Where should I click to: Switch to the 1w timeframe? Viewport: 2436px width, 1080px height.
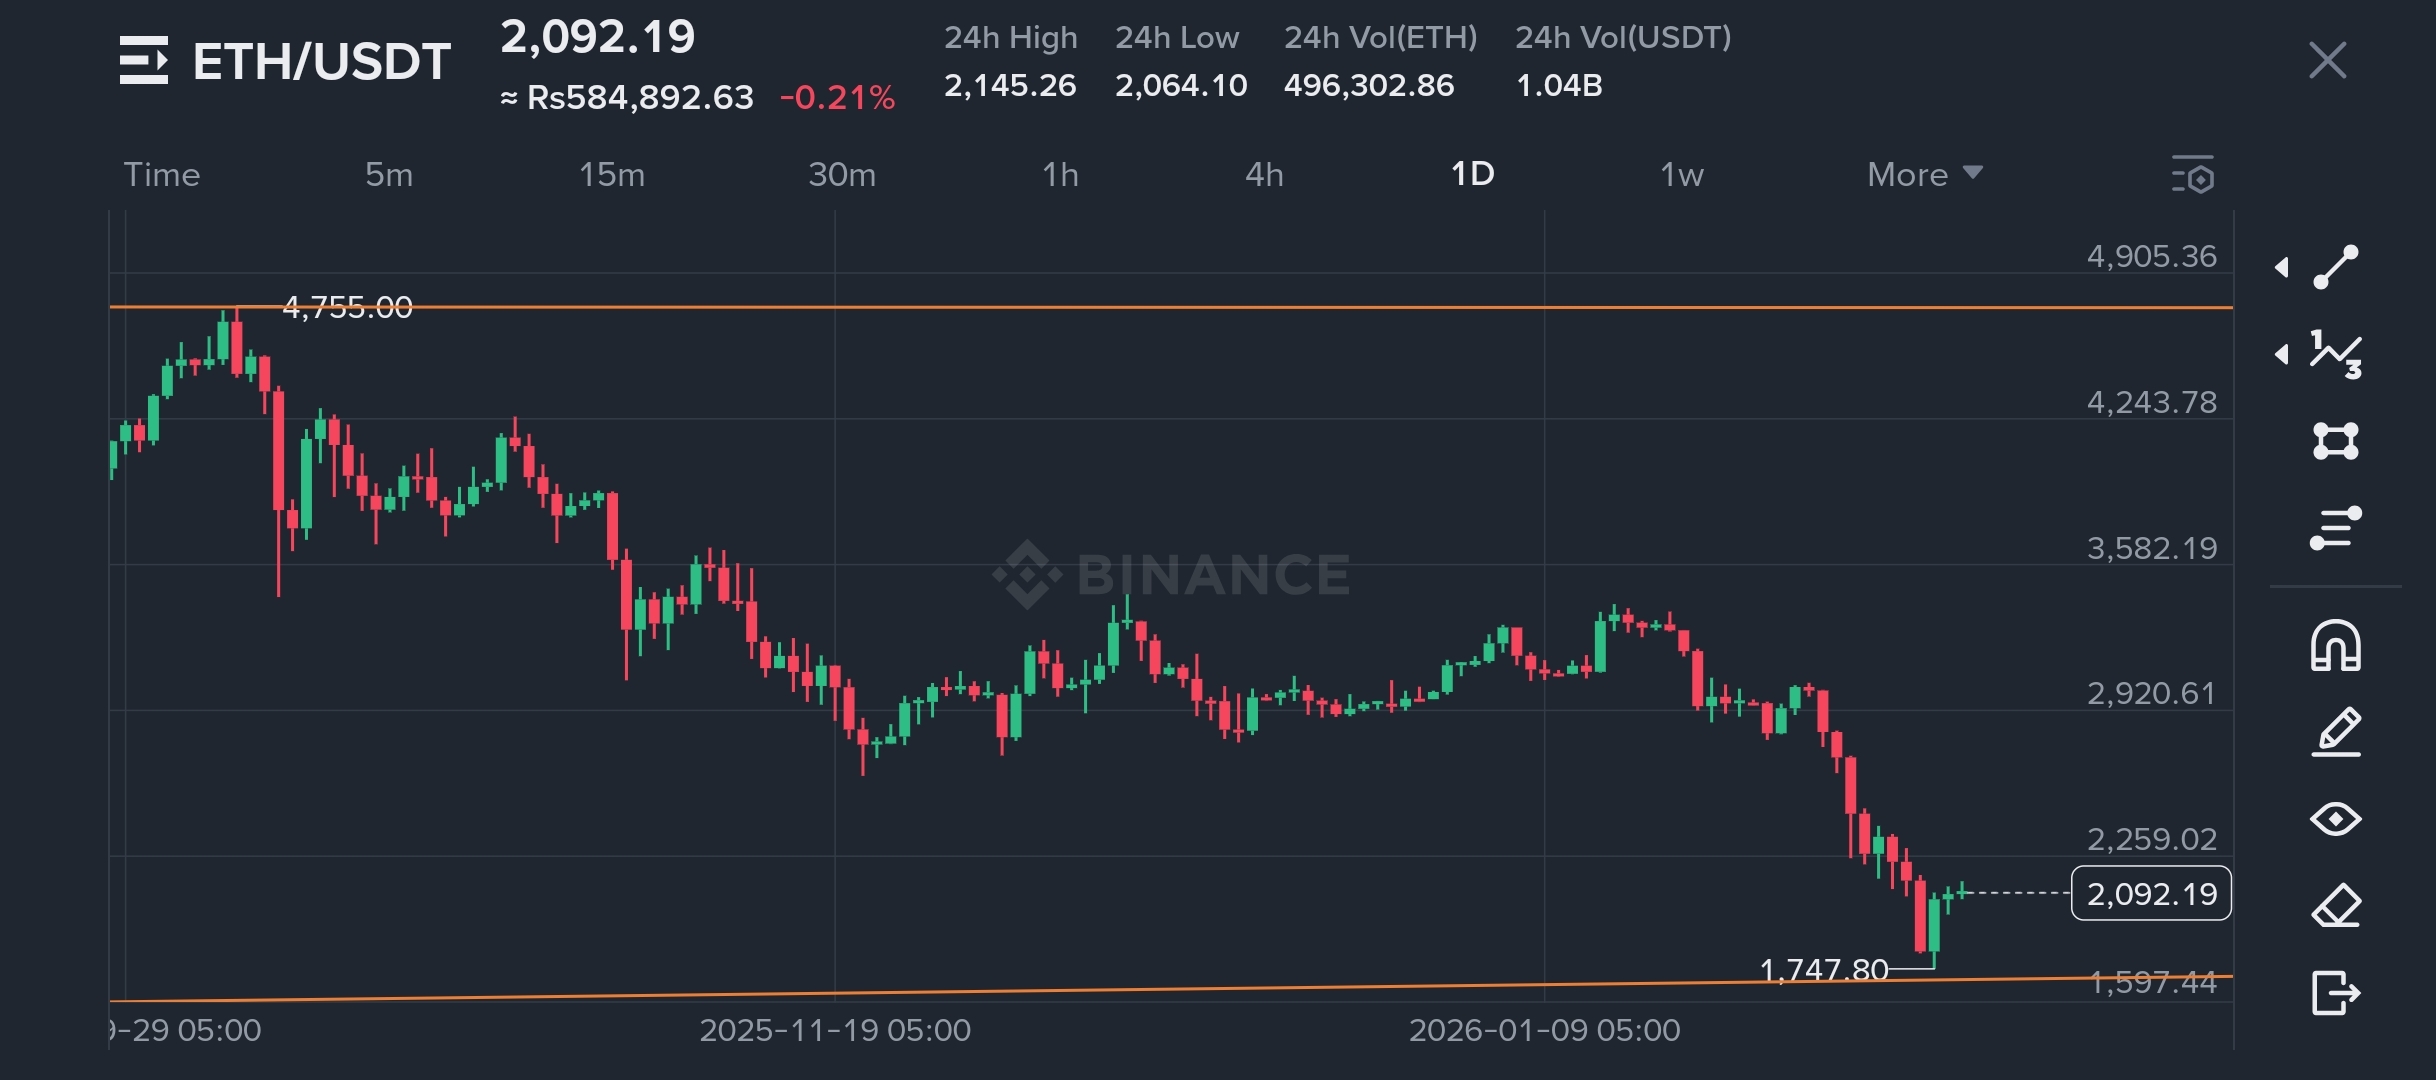(1681, 175)
